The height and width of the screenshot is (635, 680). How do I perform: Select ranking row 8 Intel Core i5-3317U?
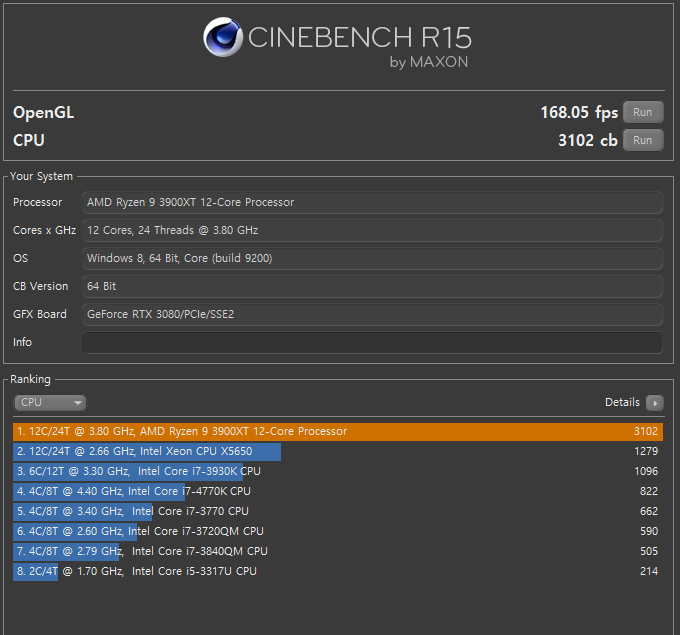[x=338, y=571]
